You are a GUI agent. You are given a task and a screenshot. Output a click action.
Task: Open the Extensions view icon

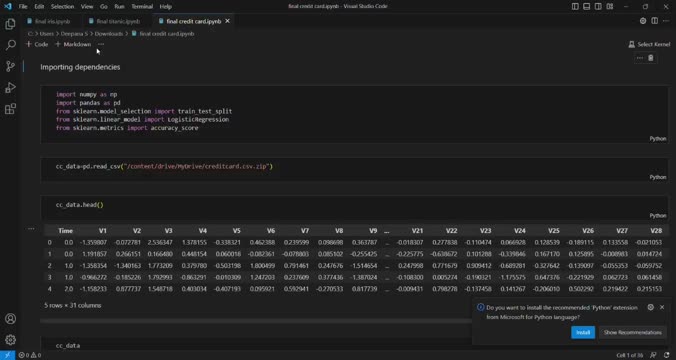[10, 109]
